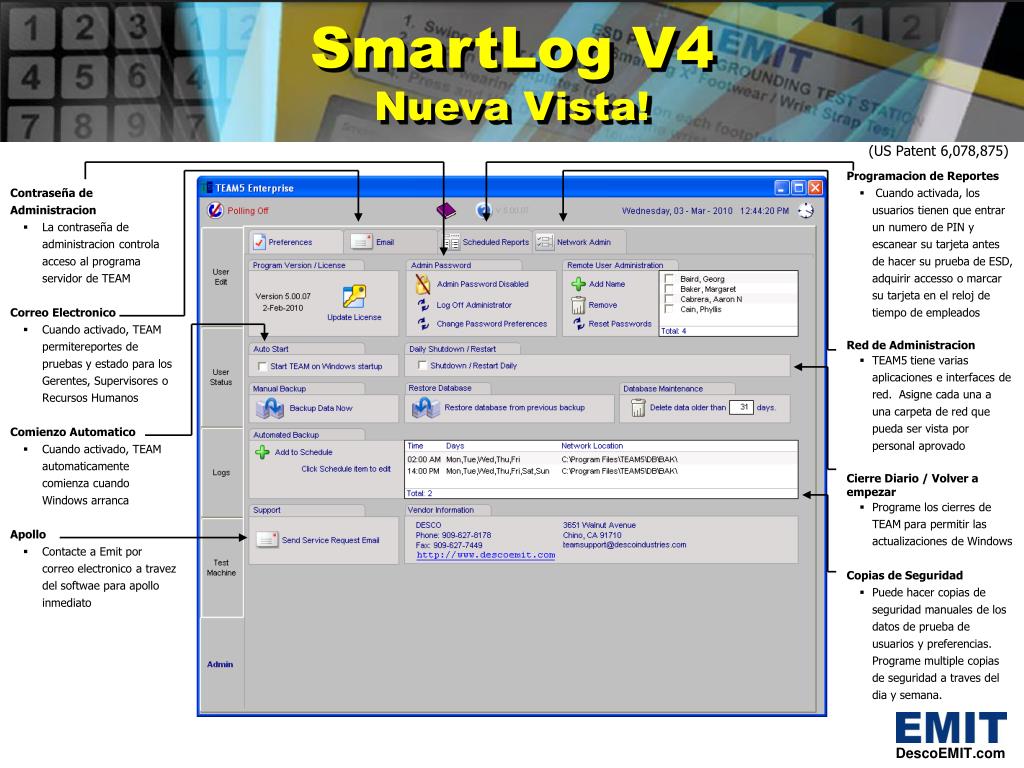Viewport: 1024px width, 768px height.
Task: Click the green plus Add Name icon
Action: click(578, 284)
